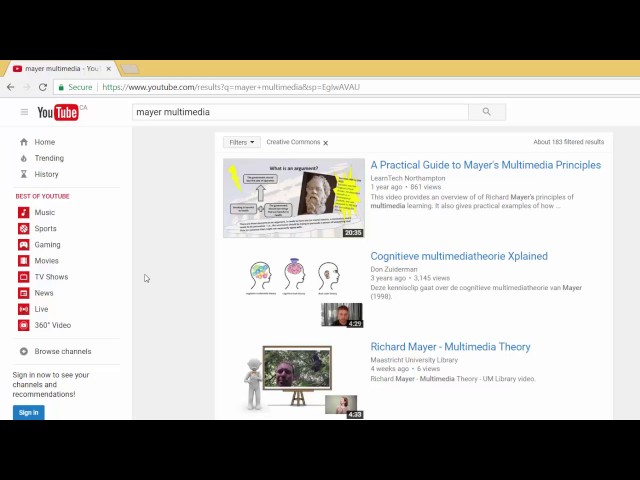Image resolution: width=640 pixels, height=480 pixels.
Task: Click the Sports ball icon
Action: coord(24,229)
